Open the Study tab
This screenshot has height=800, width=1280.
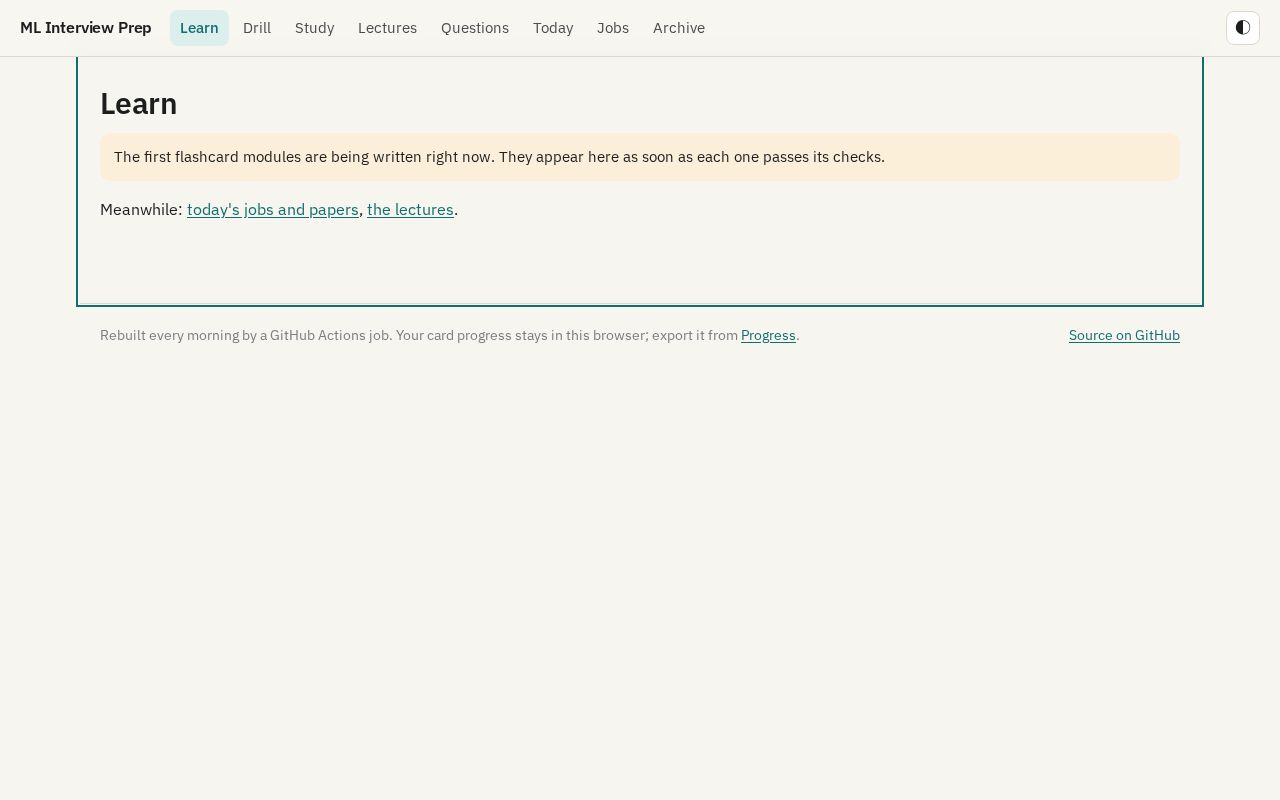pyautogui.click(x=315, y=28)
